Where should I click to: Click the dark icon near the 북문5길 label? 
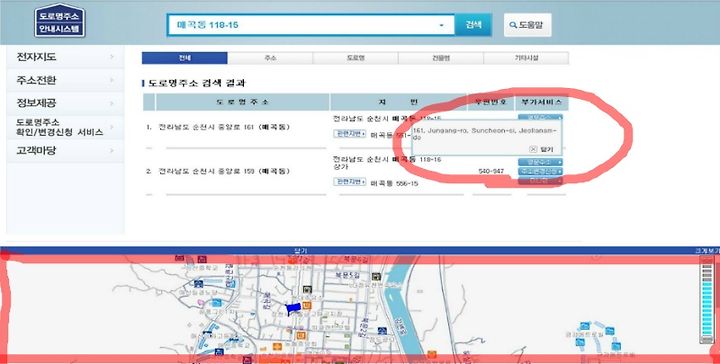(377, 276)
